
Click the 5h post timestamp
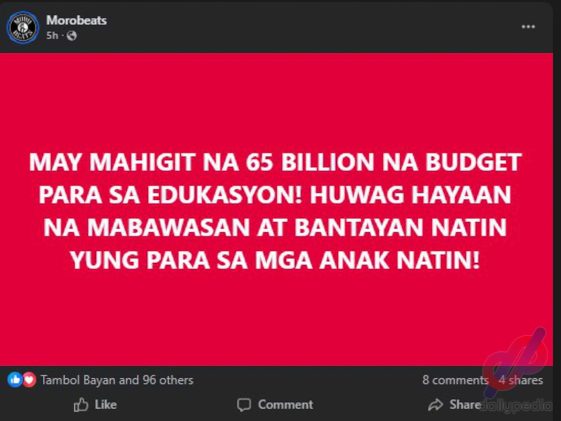coord(52,35)
